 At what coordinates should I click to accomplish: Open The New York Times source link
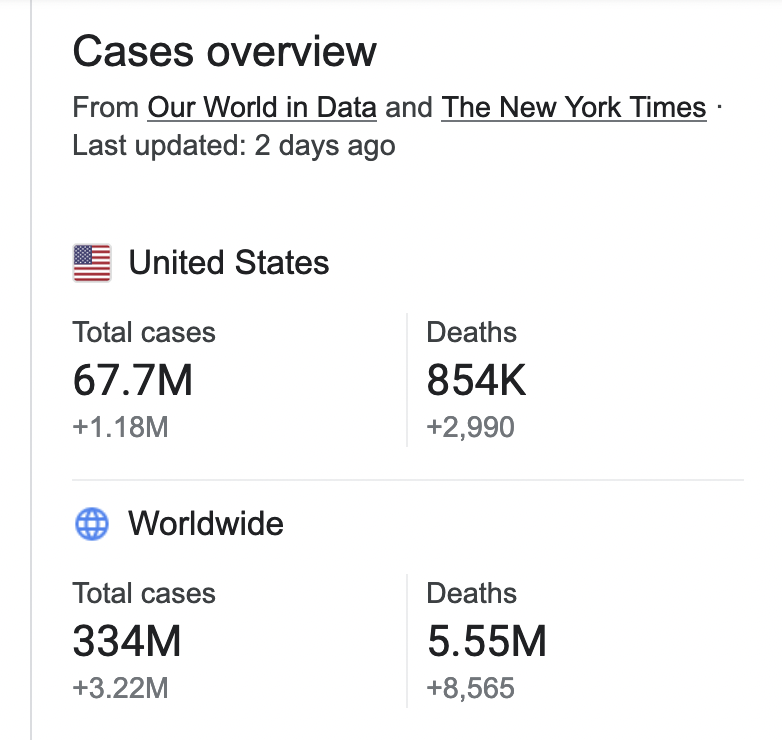(574, 107)
